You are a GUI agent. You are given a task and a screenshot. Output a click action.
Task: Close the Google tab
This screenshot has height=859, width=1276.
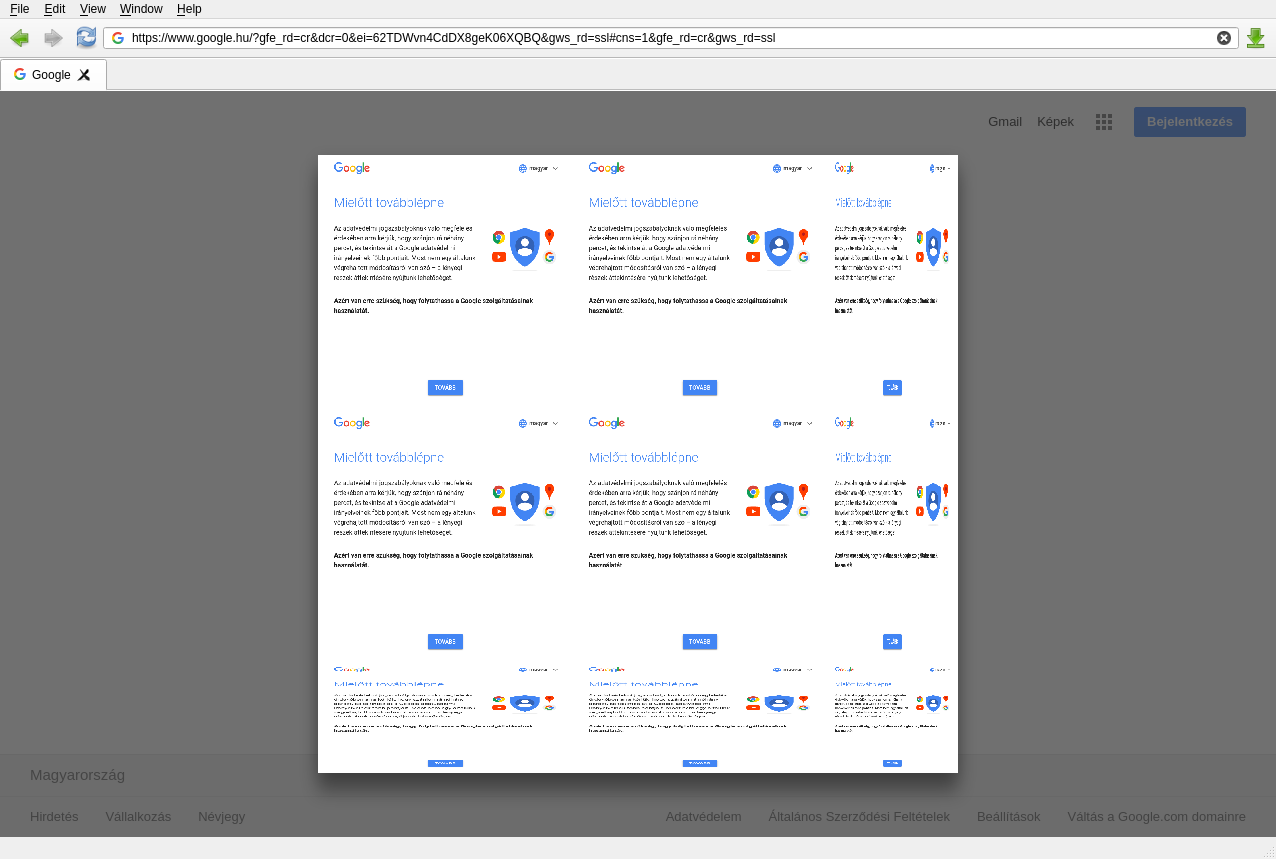coord(84,75)
